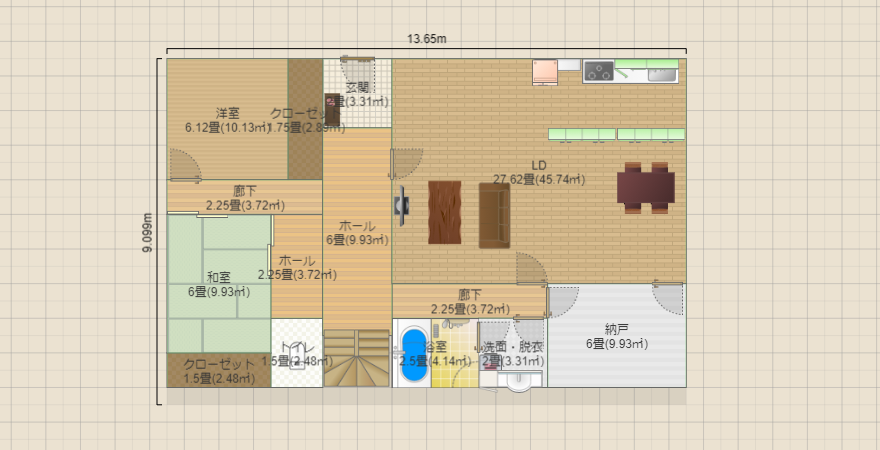Click the クローゼット 1.5畳 label
The width and height of the screenshot is (880, 450).
click(219, 372)
